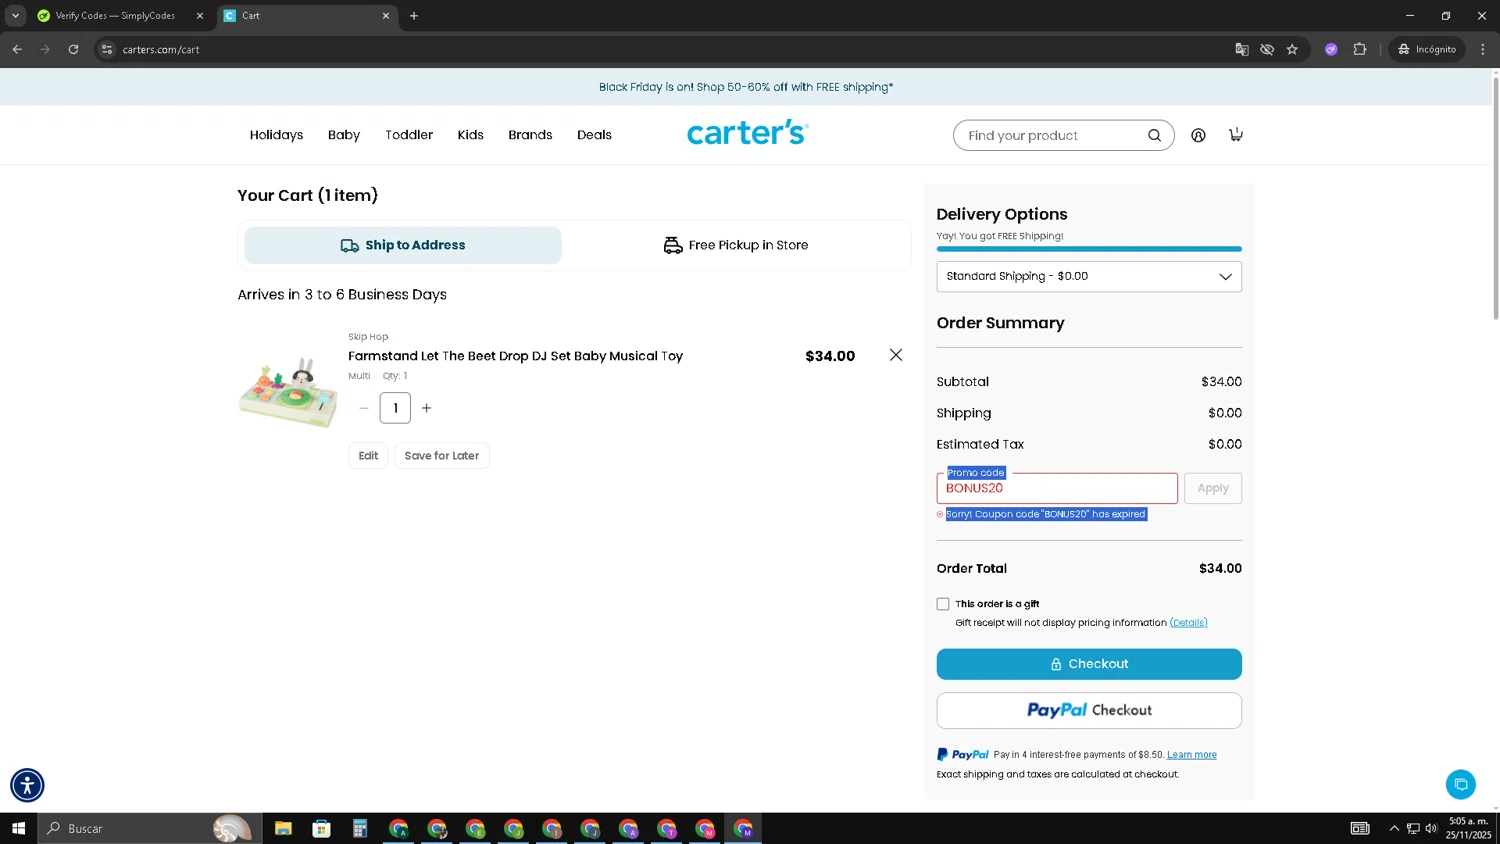
Task: Click the blue Checkout button
Action: click(x=1089, y=664)
